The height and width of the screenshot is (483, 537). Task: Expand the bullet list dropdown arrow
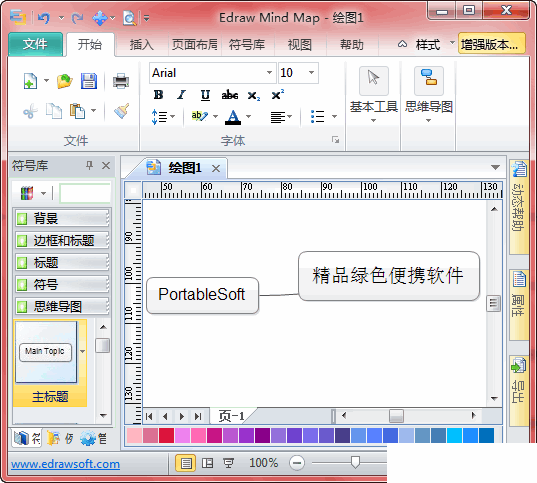tap(334, 117)
